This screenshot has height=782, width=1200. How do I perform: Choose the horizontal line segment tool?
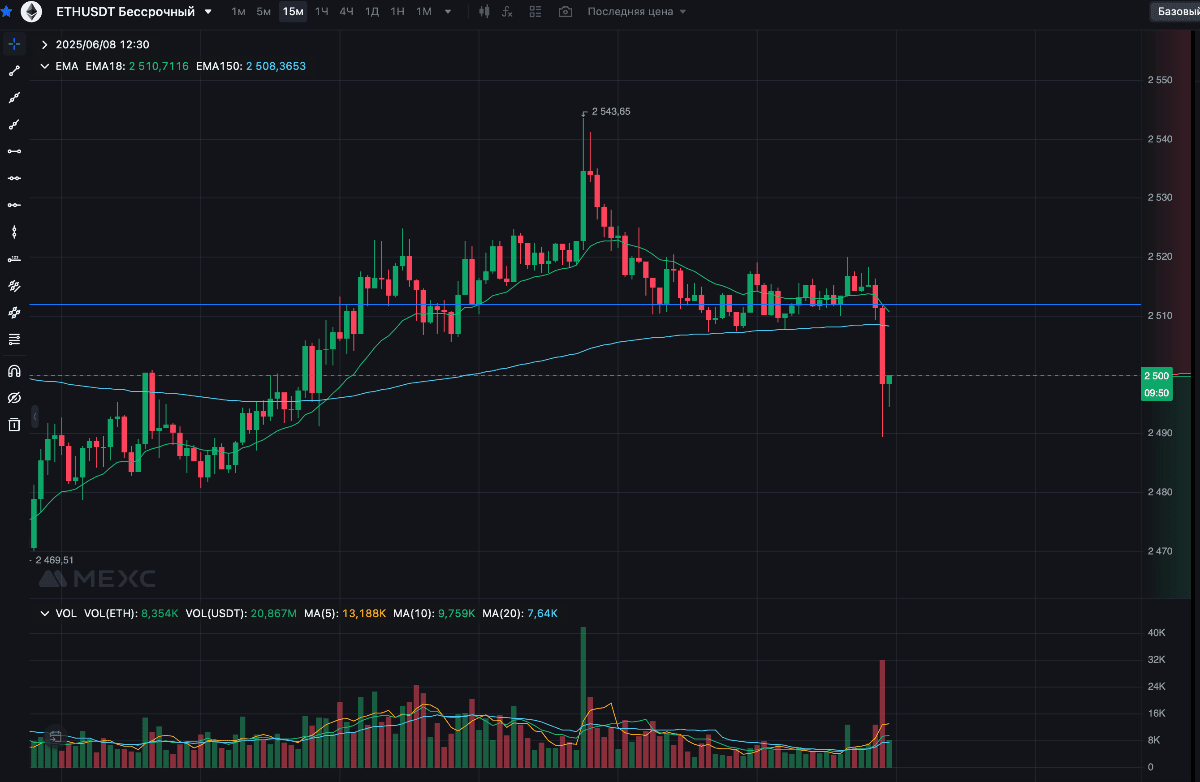[x=14, y=151]
